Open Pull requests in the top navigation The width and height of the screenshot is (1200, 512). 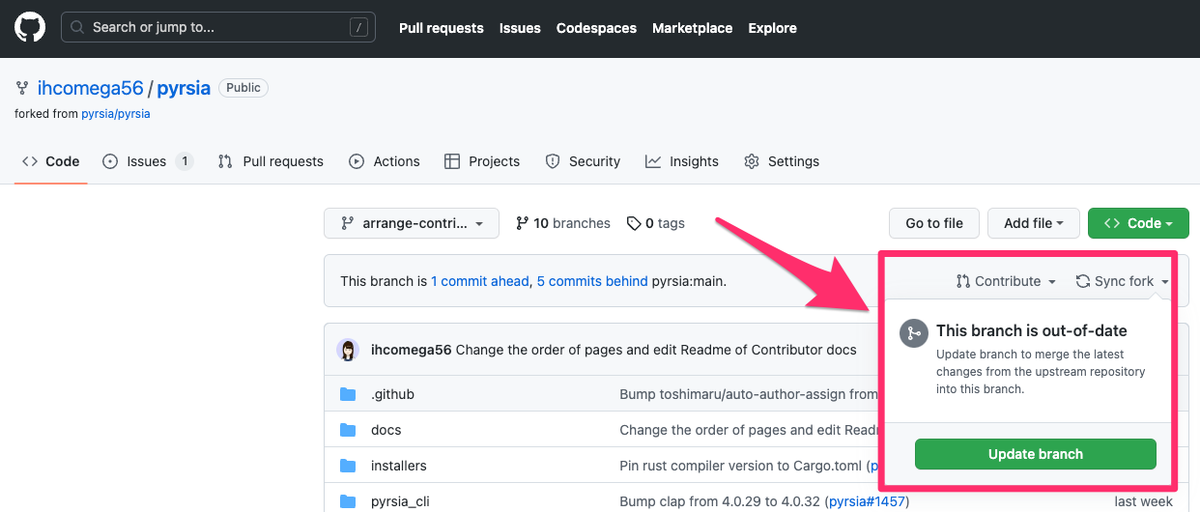pos(441,28)
